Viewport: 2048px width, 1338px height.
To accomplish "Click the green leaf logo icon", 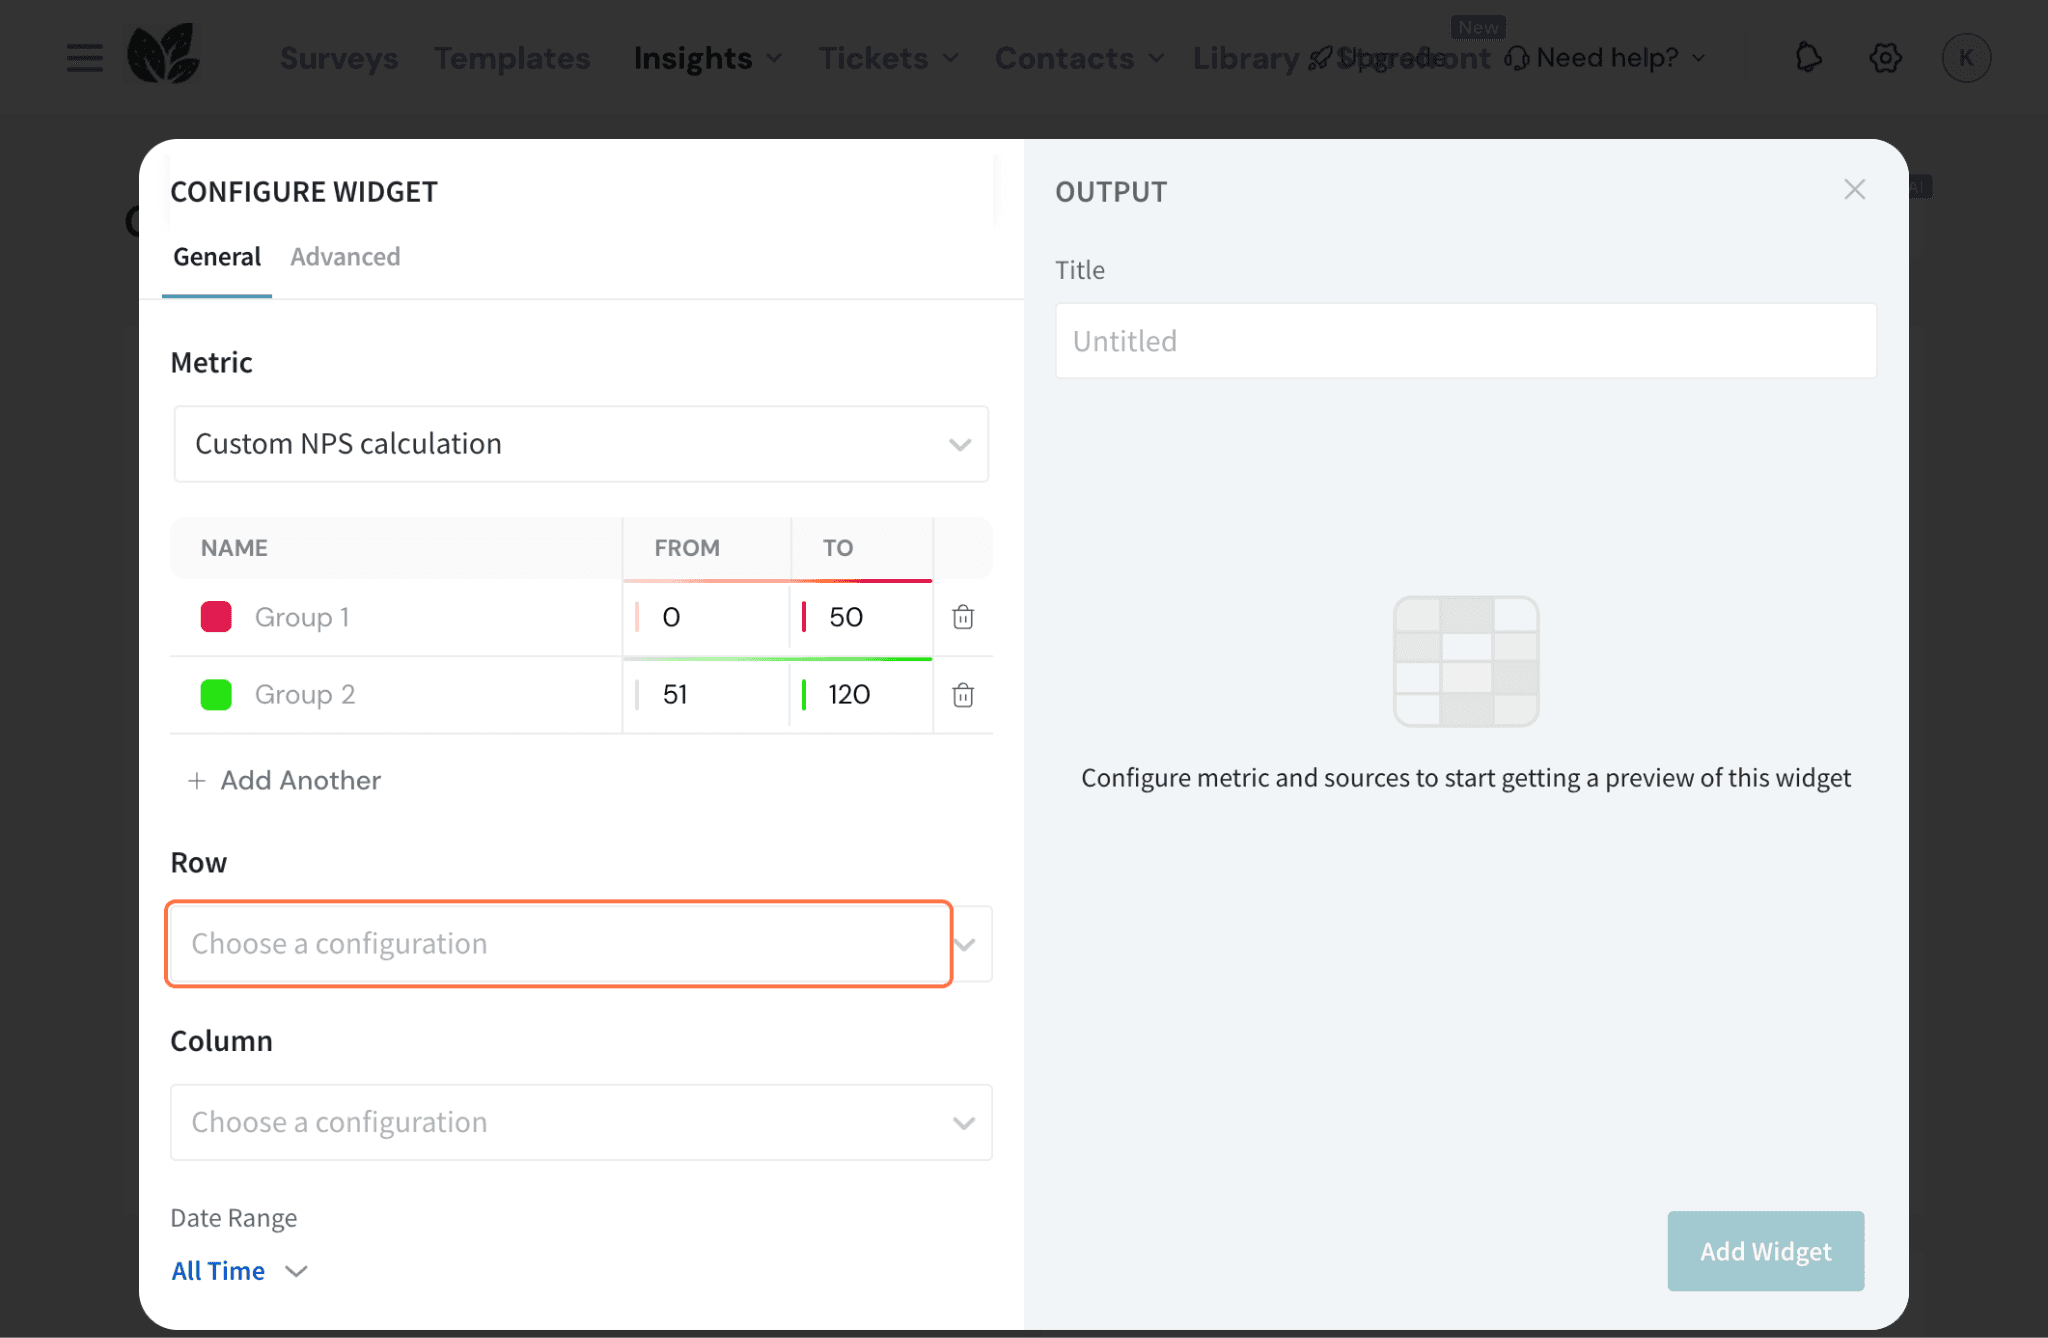I will pyautogui.click(x=163, y=55).
